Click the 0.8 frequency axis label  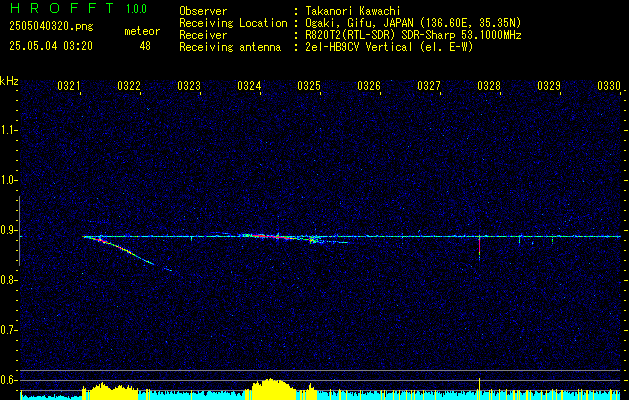8,280
